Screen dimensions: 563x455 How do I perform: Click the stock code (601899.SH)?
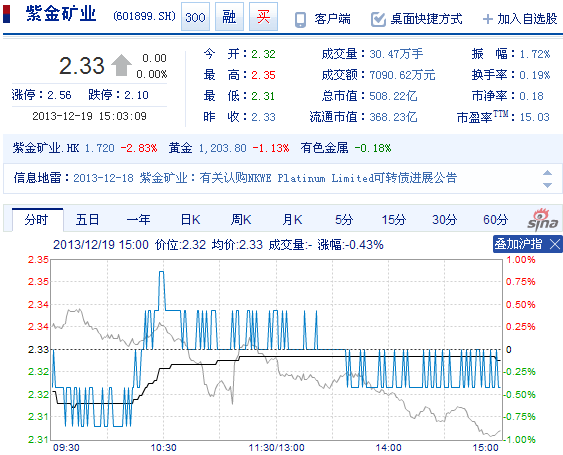tap(144, 16)
